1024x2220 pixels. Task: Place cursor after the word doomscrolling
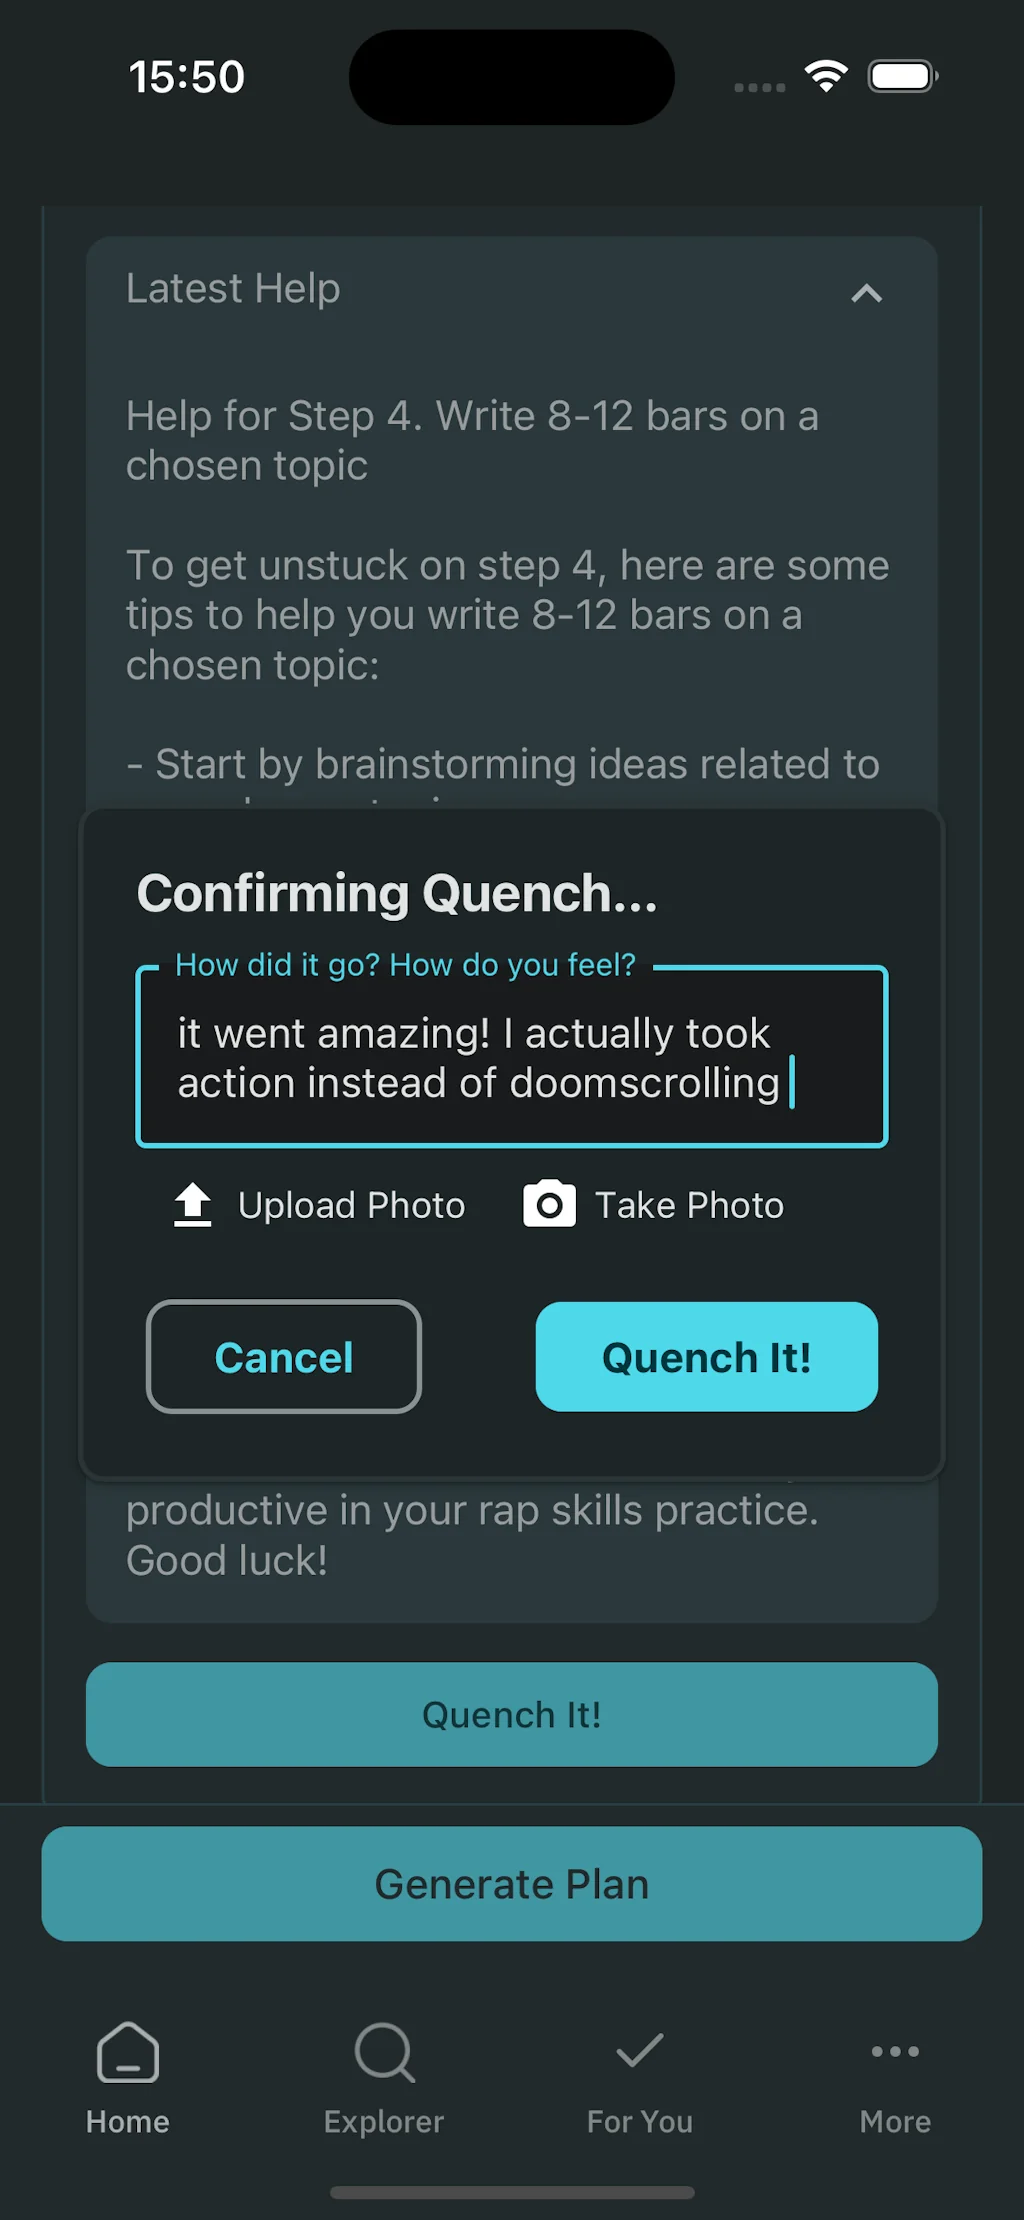click(x=790, y=1082)
